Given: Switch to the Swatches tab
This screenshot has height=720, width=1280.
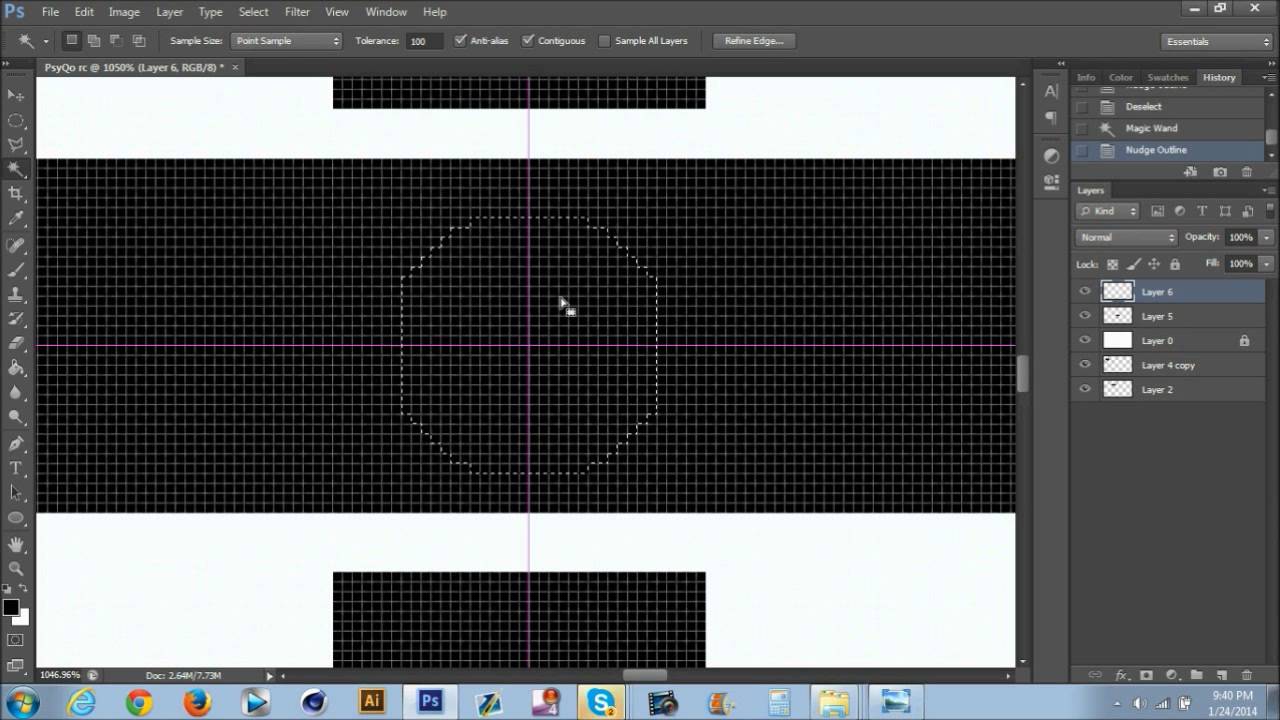Looking at the screenshot, I should [x=1168, y=77].
